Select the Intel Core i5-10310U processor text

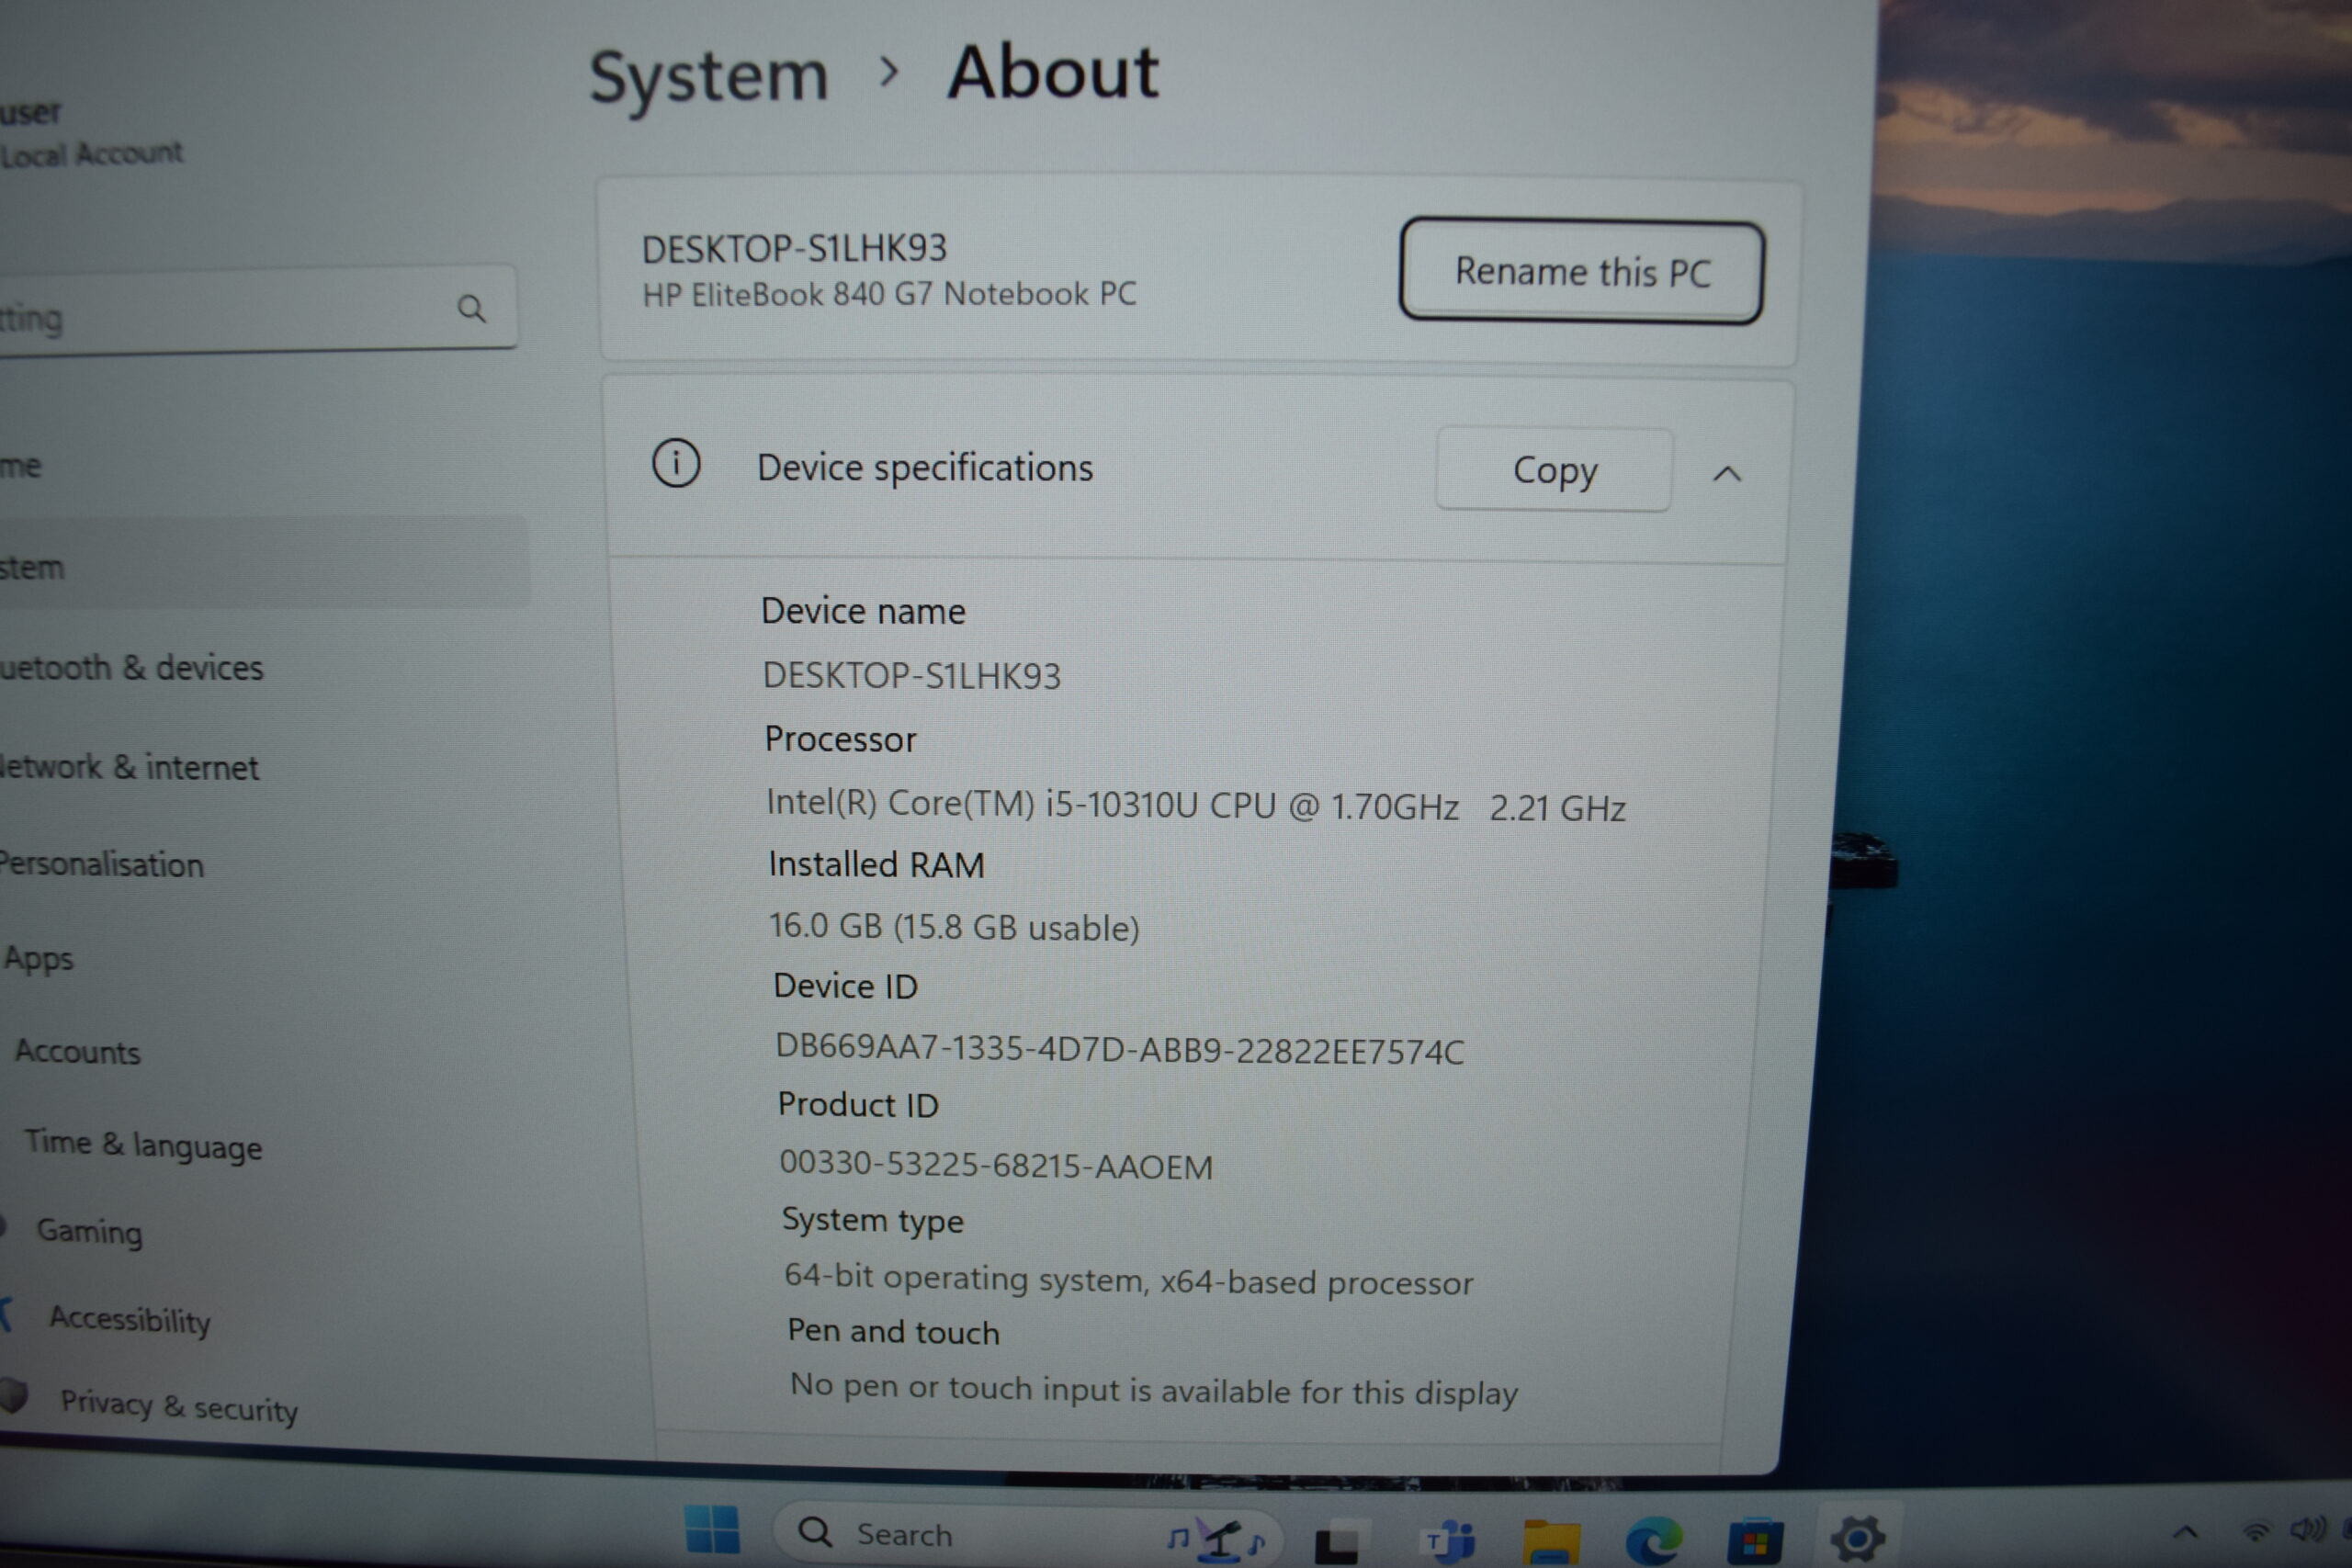click(1196, 805)
